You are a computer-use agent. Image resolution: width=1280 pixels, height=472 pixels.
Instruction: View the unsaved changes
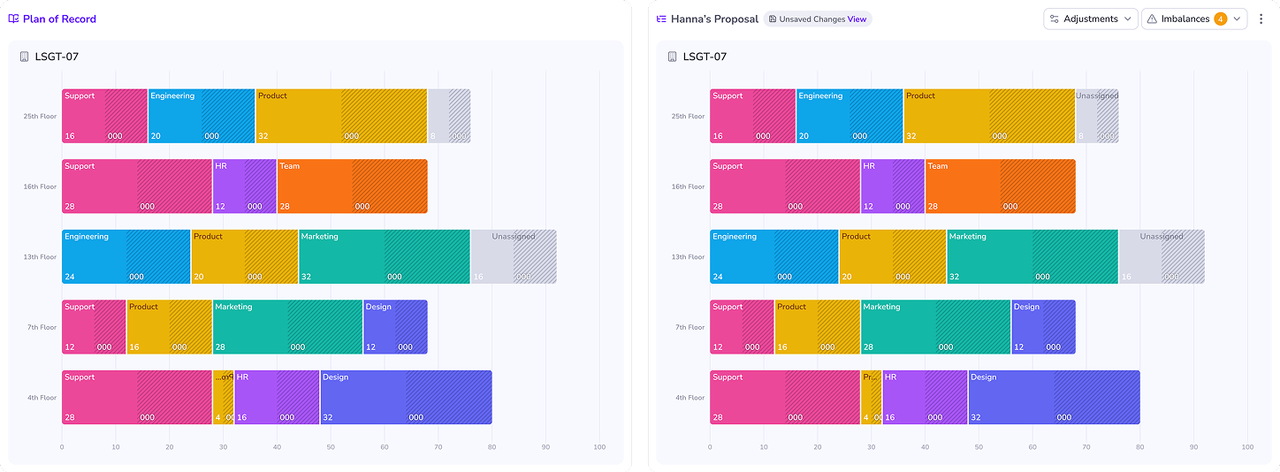[x=857, y=19]
